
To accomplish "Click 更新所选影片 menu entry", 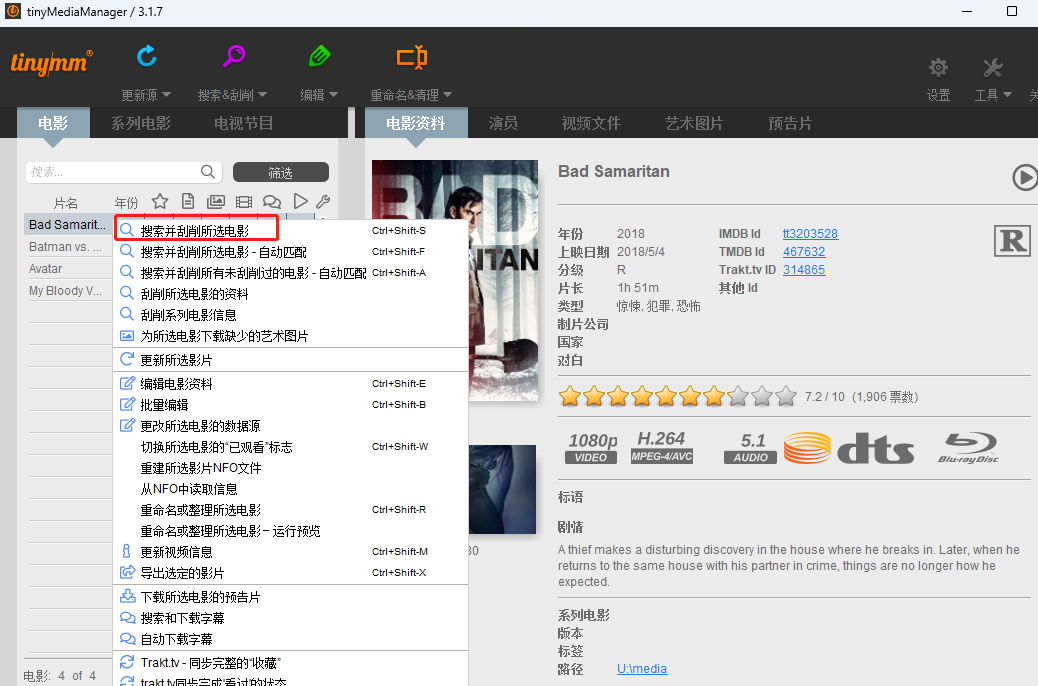I will click(291, 360).
